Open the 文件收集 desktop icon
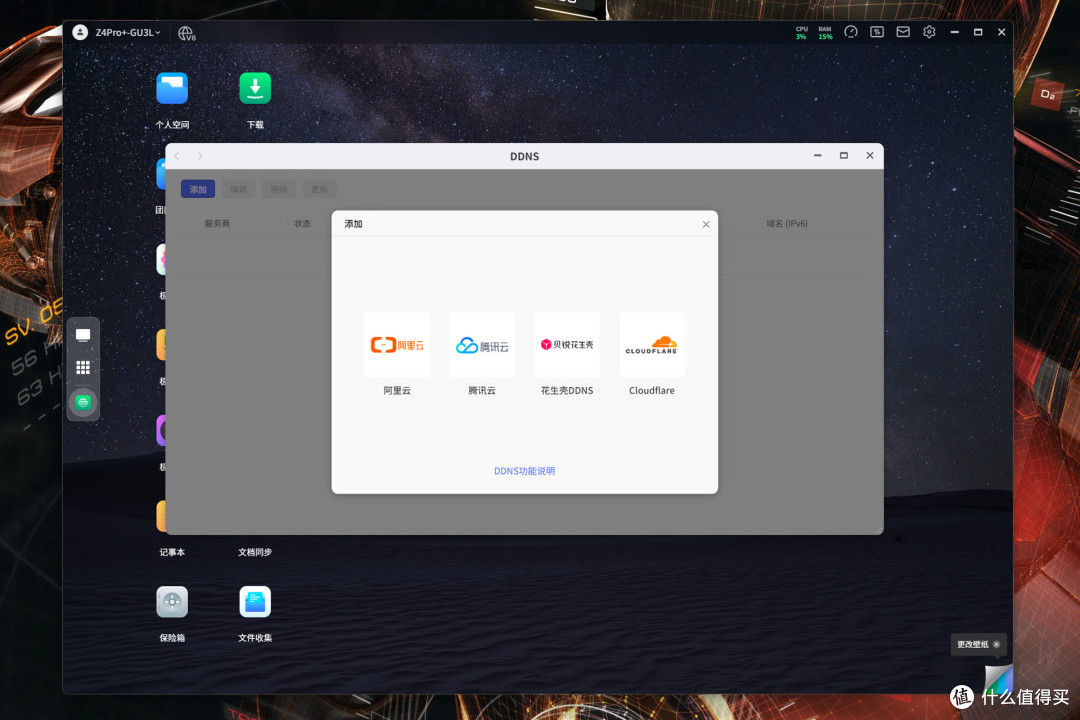Viewport: 1080px width, 720px height. tap(255, 602)
